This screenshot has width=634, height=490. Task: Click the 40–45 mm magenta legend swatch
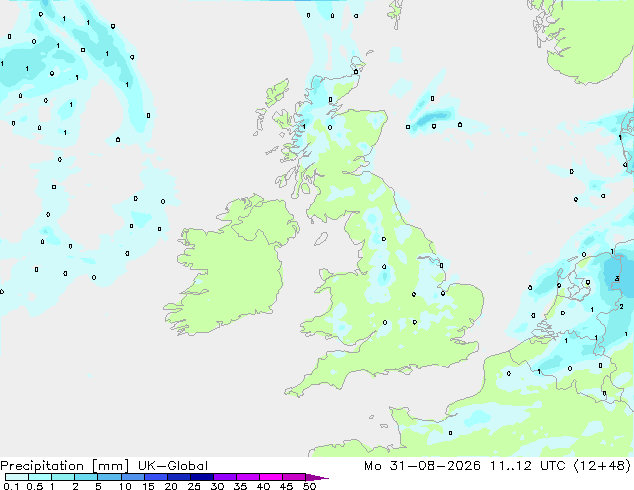(x=271, y=477)
